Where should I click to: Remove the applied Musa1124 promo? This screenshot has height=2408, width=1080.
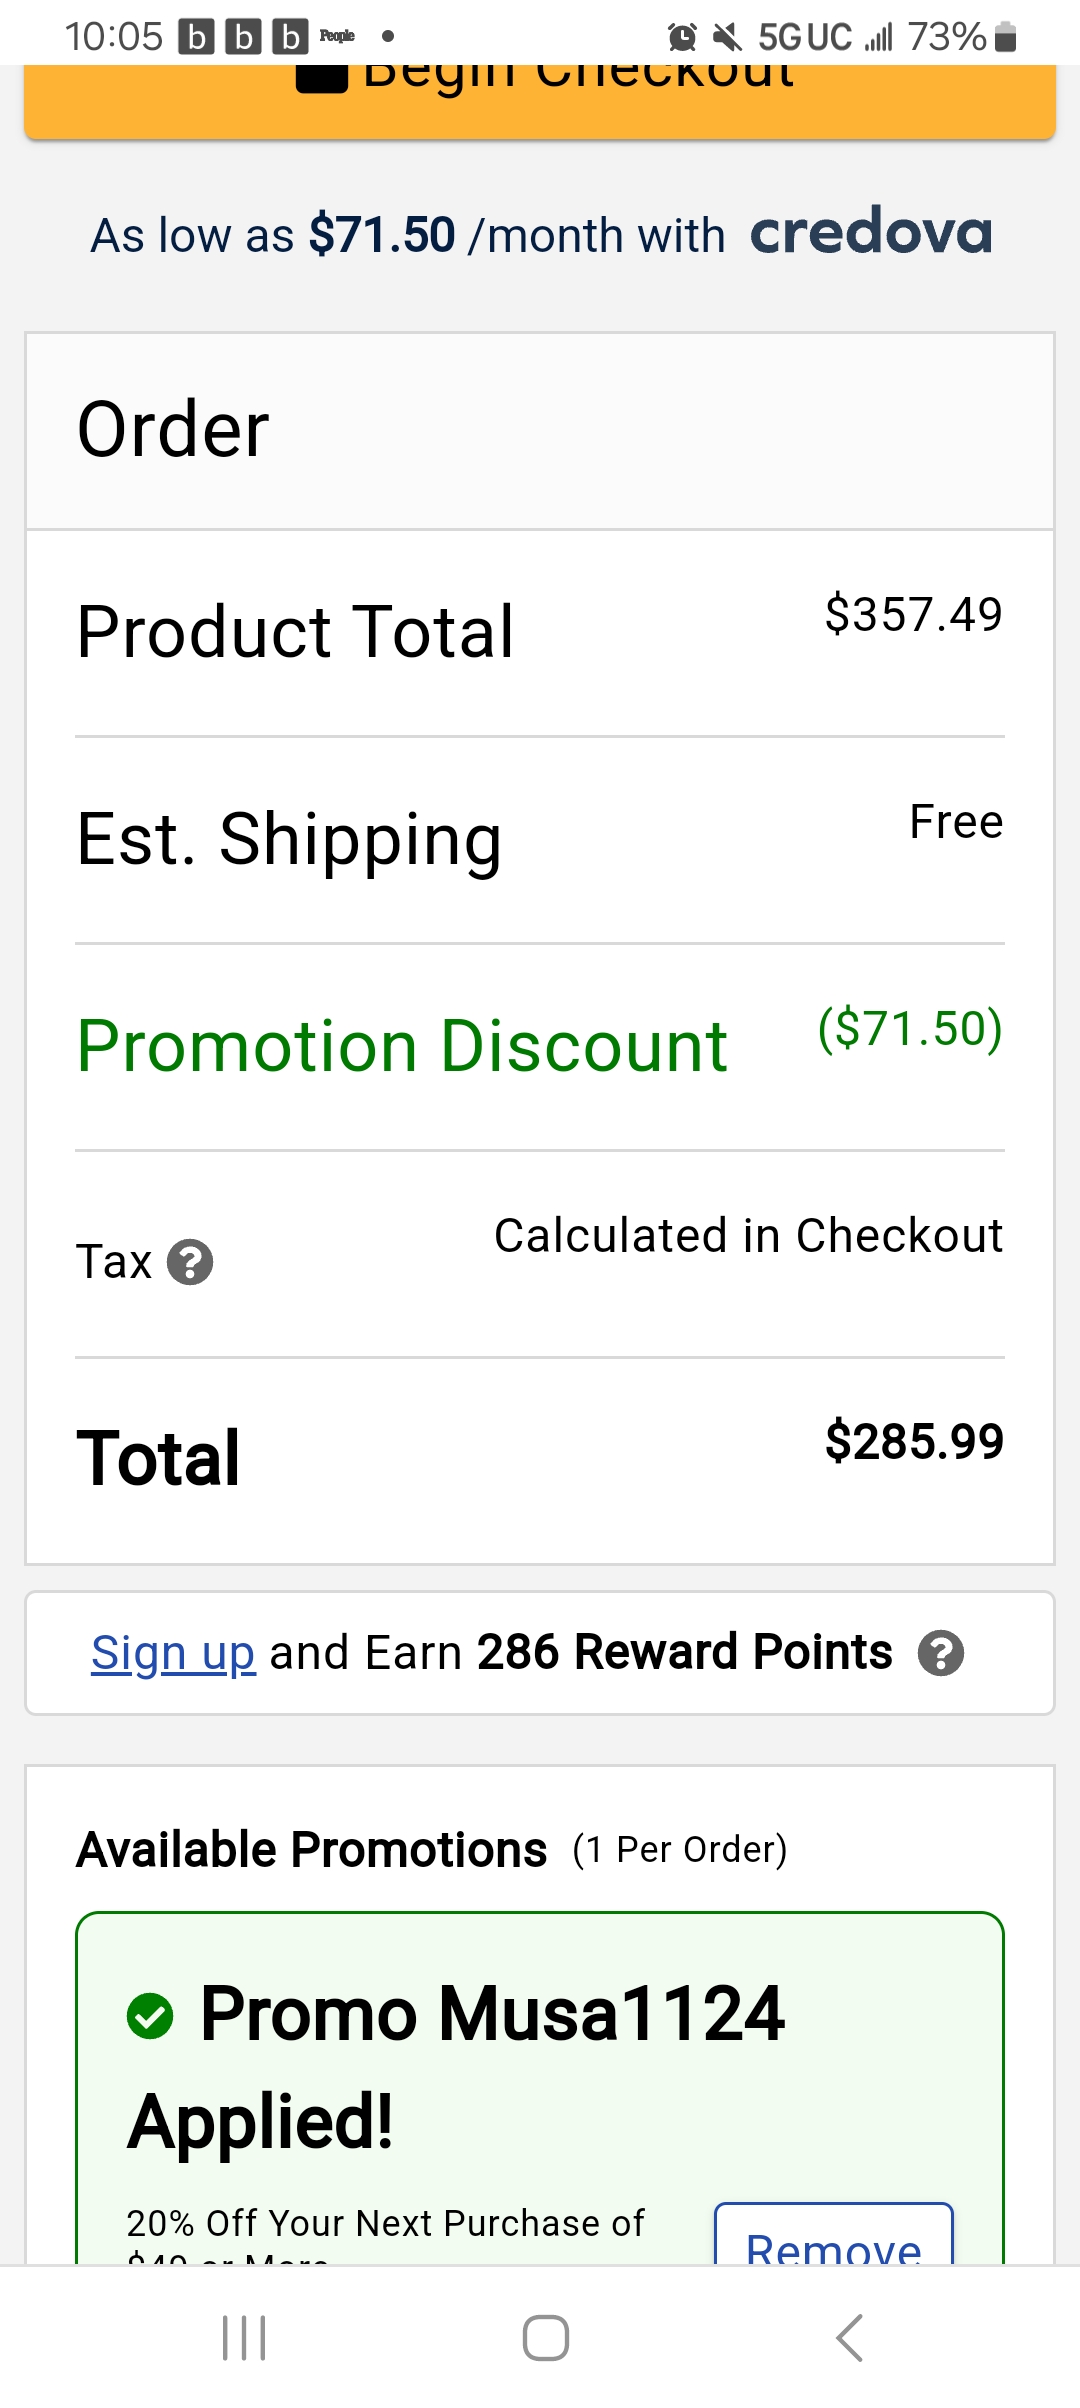point(834,2236)
